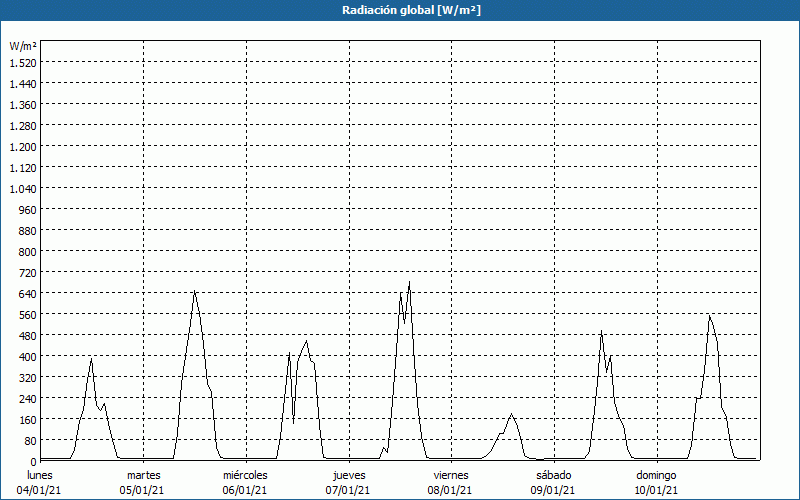This screenshot has height=500, width=800.
Task: Click the W/m² axis unit label
Action: [23, 46]
